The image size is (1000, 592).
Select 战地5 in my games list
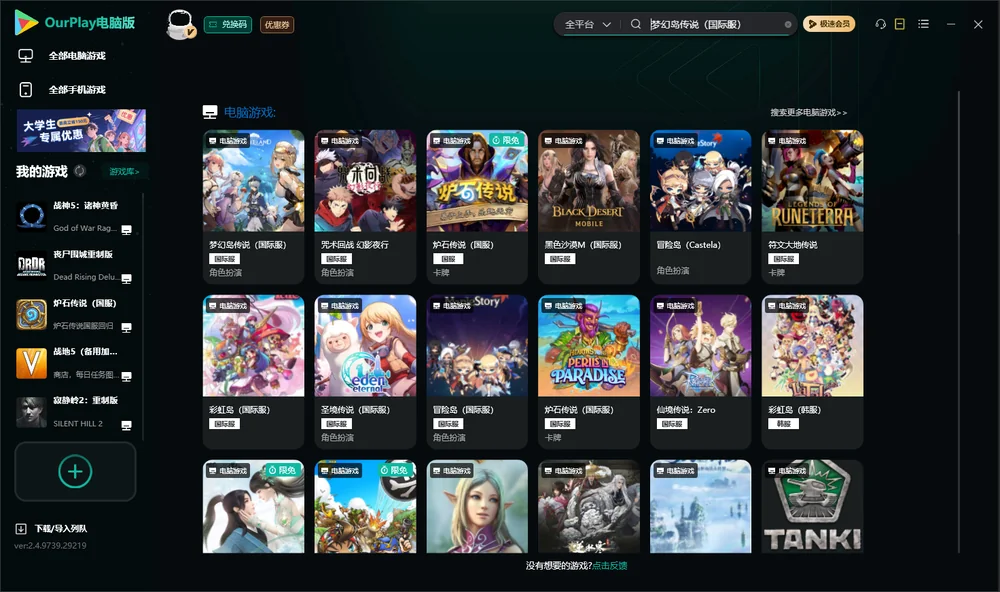(x=74, y=363)
